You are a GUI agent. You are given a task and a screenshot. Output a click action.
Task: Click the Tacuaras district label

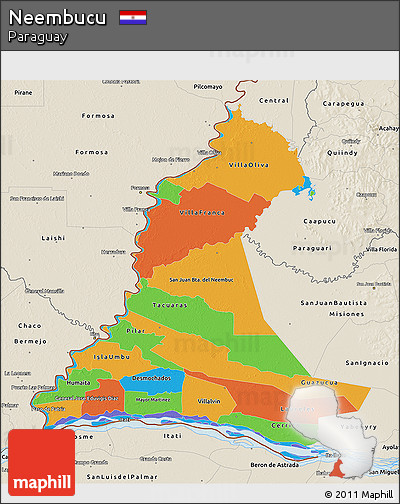click(x=170, y=305)
